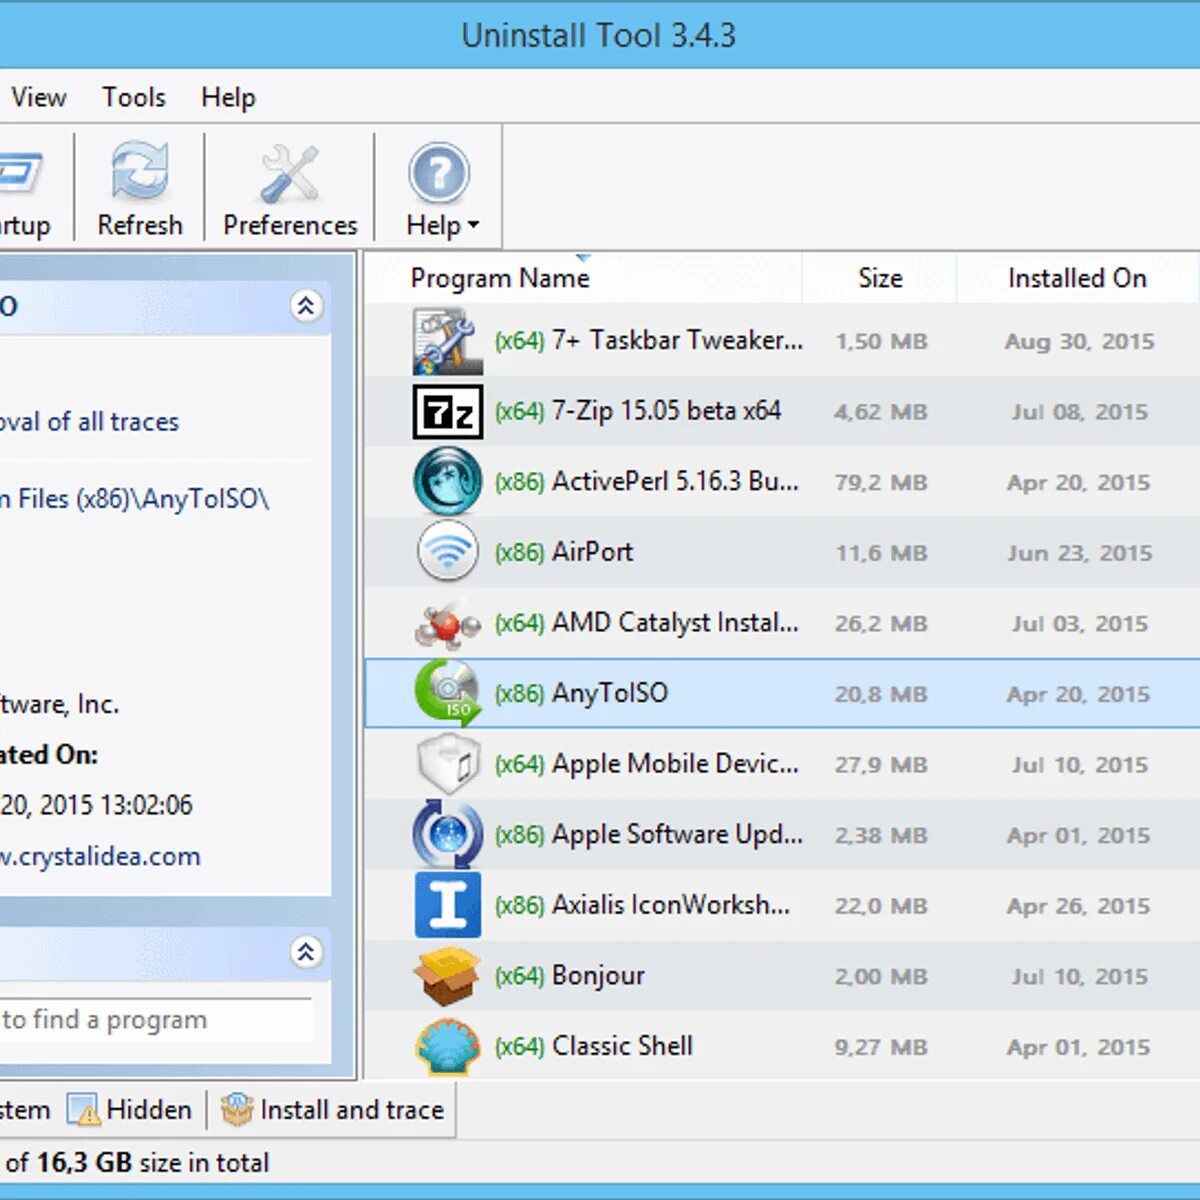This screenshot has width=1200, height=1200.
Task: Click the Install and trace icon
Action: [x=237, y=1109]
